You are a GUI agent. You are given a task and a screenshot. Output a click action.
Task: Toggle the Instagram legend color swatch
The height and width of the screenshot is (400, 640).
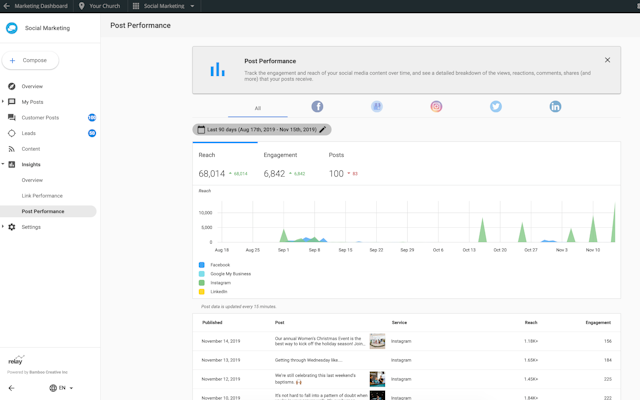[x=202, y=283]
